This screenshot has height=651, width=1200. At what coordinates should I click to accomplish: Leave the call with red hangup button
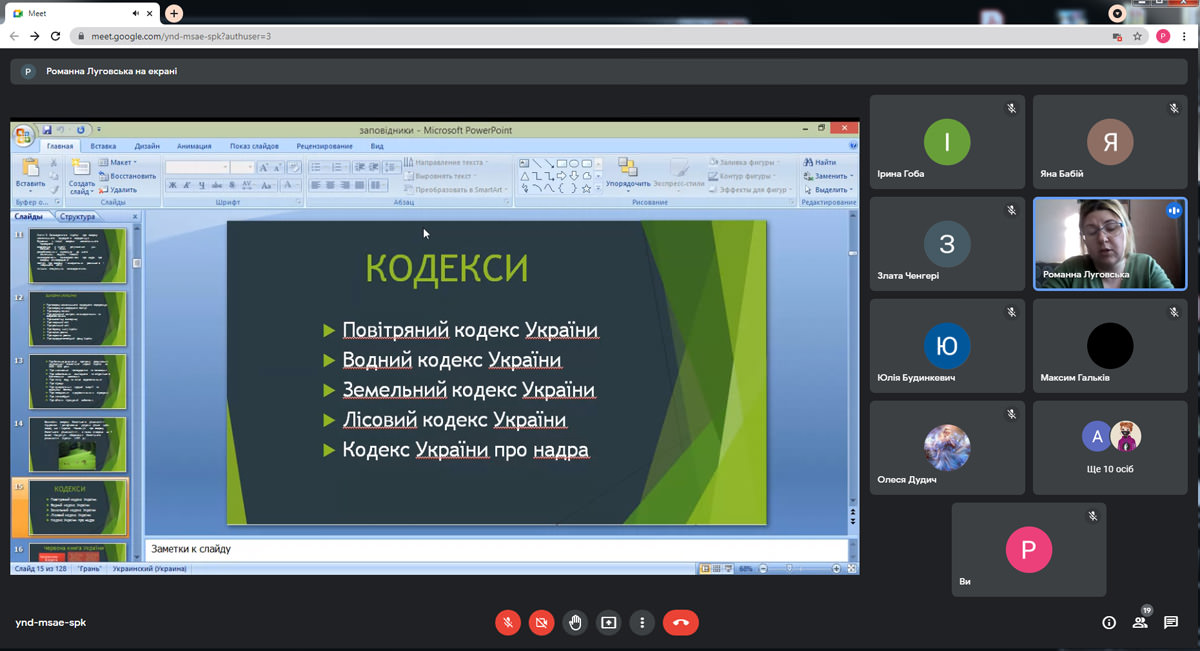[x=681, y=622]
